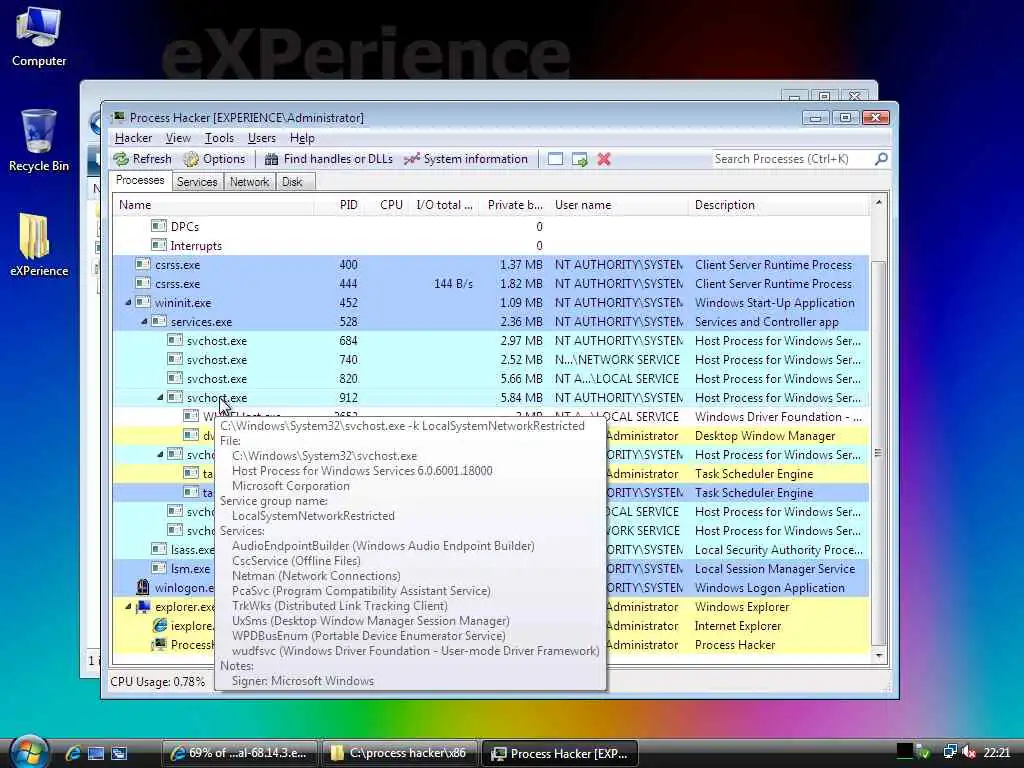Click the network tray icon
This screenshot has height=768, width=1024.
(950, 753)
